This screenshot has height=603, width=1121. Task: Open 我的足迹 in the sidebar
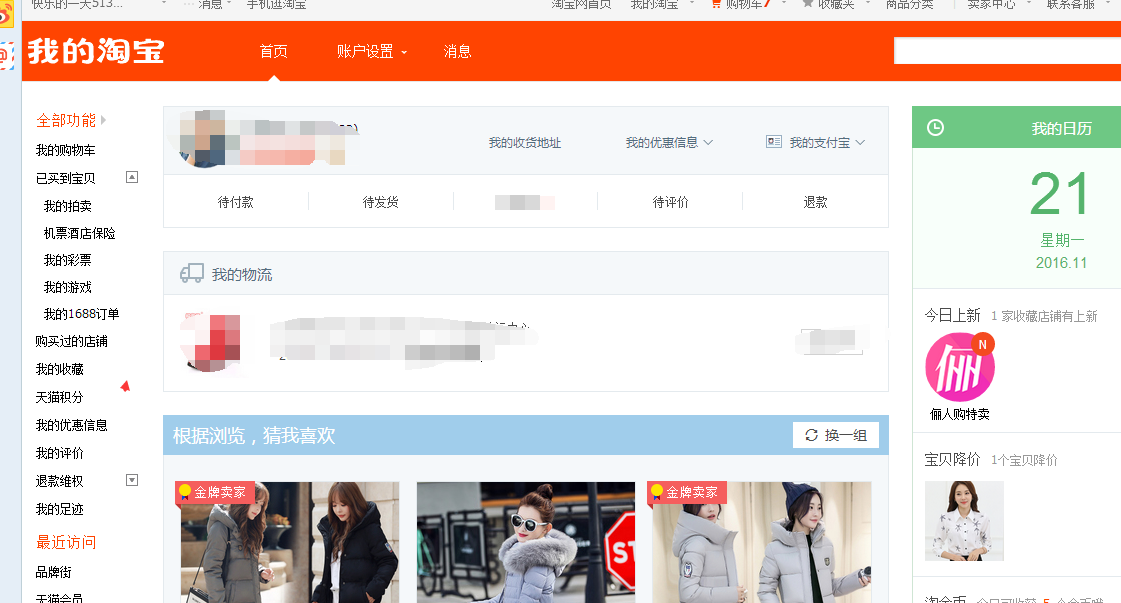pos(60,509)
